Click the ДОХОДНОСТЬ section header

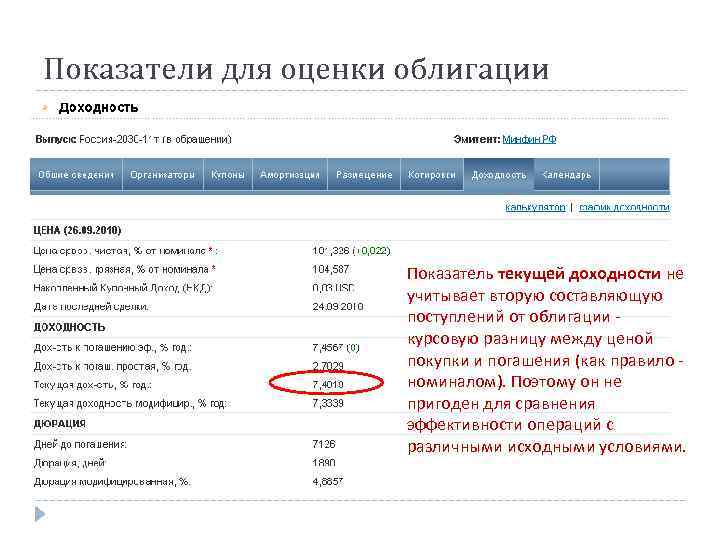(x=69, y=327)
